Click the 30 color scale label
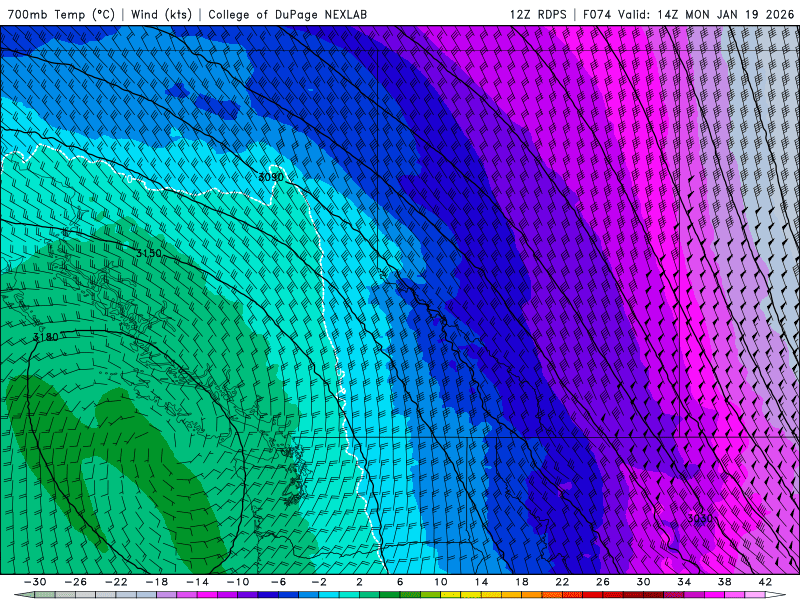Screen dimensions: 800x600 coord(643,582)
